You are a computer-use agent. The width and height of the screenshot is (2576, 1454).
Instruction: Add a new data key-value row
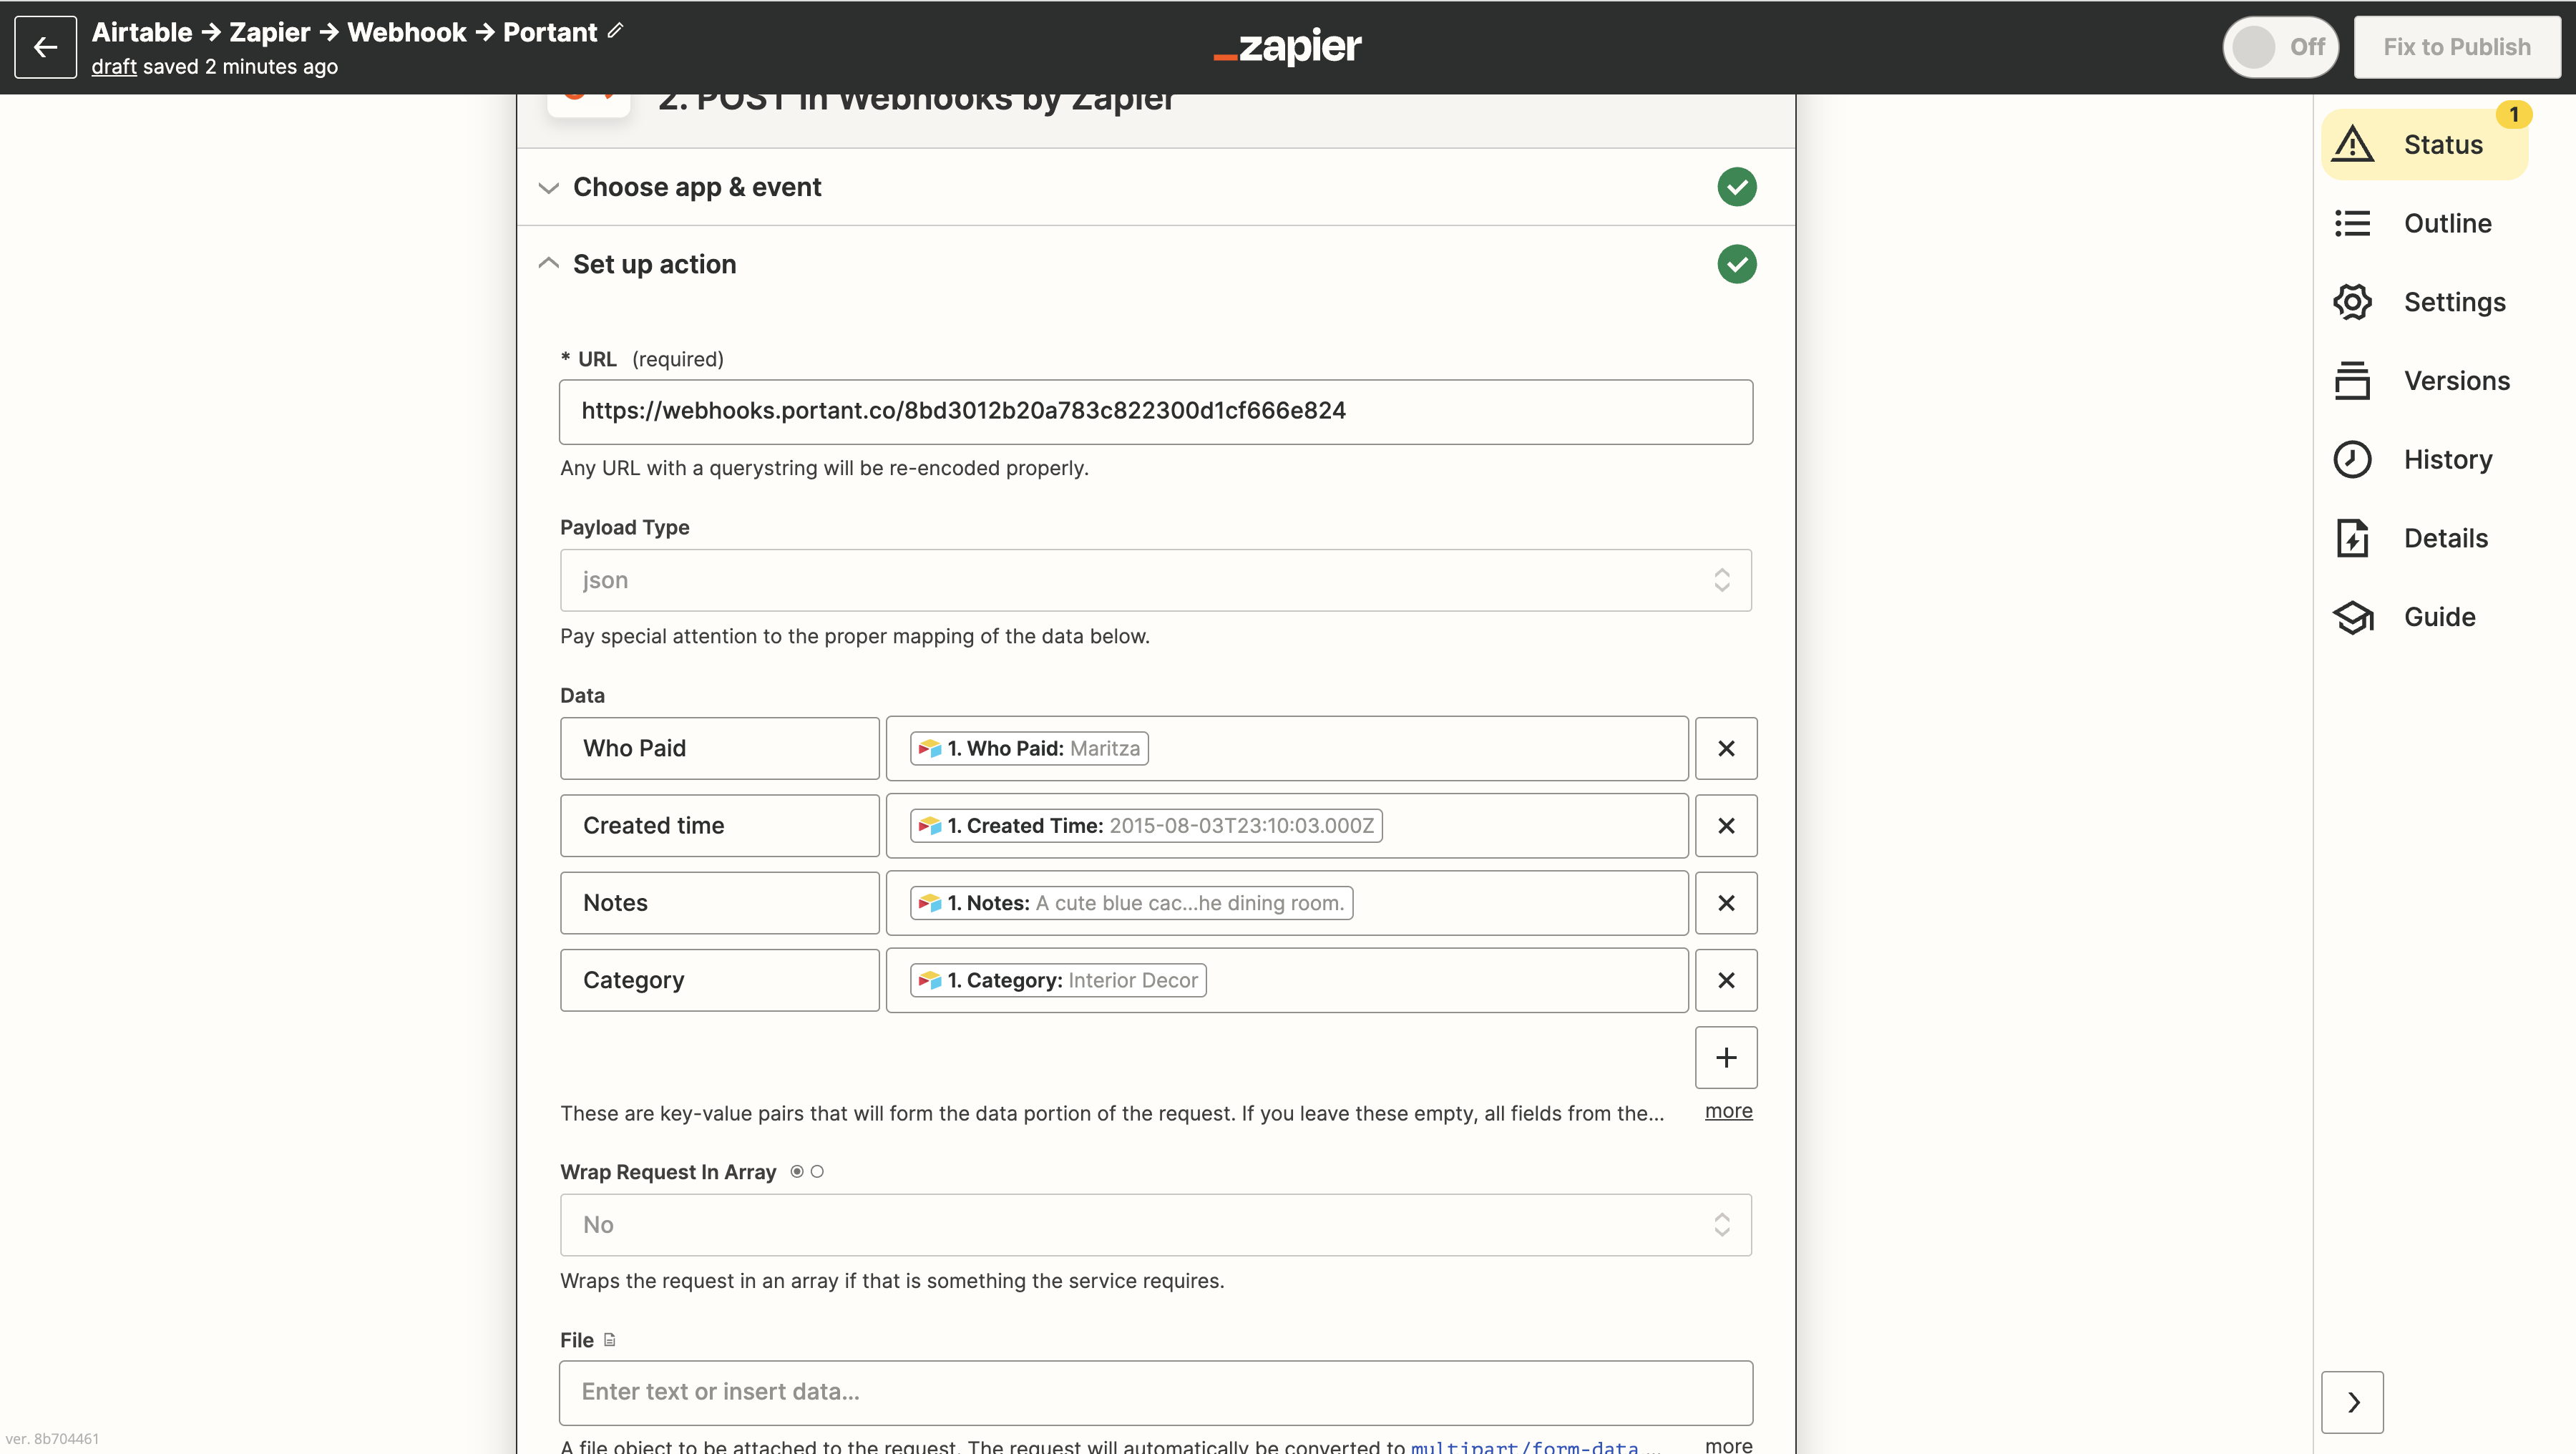(x=1725, y=1057)
